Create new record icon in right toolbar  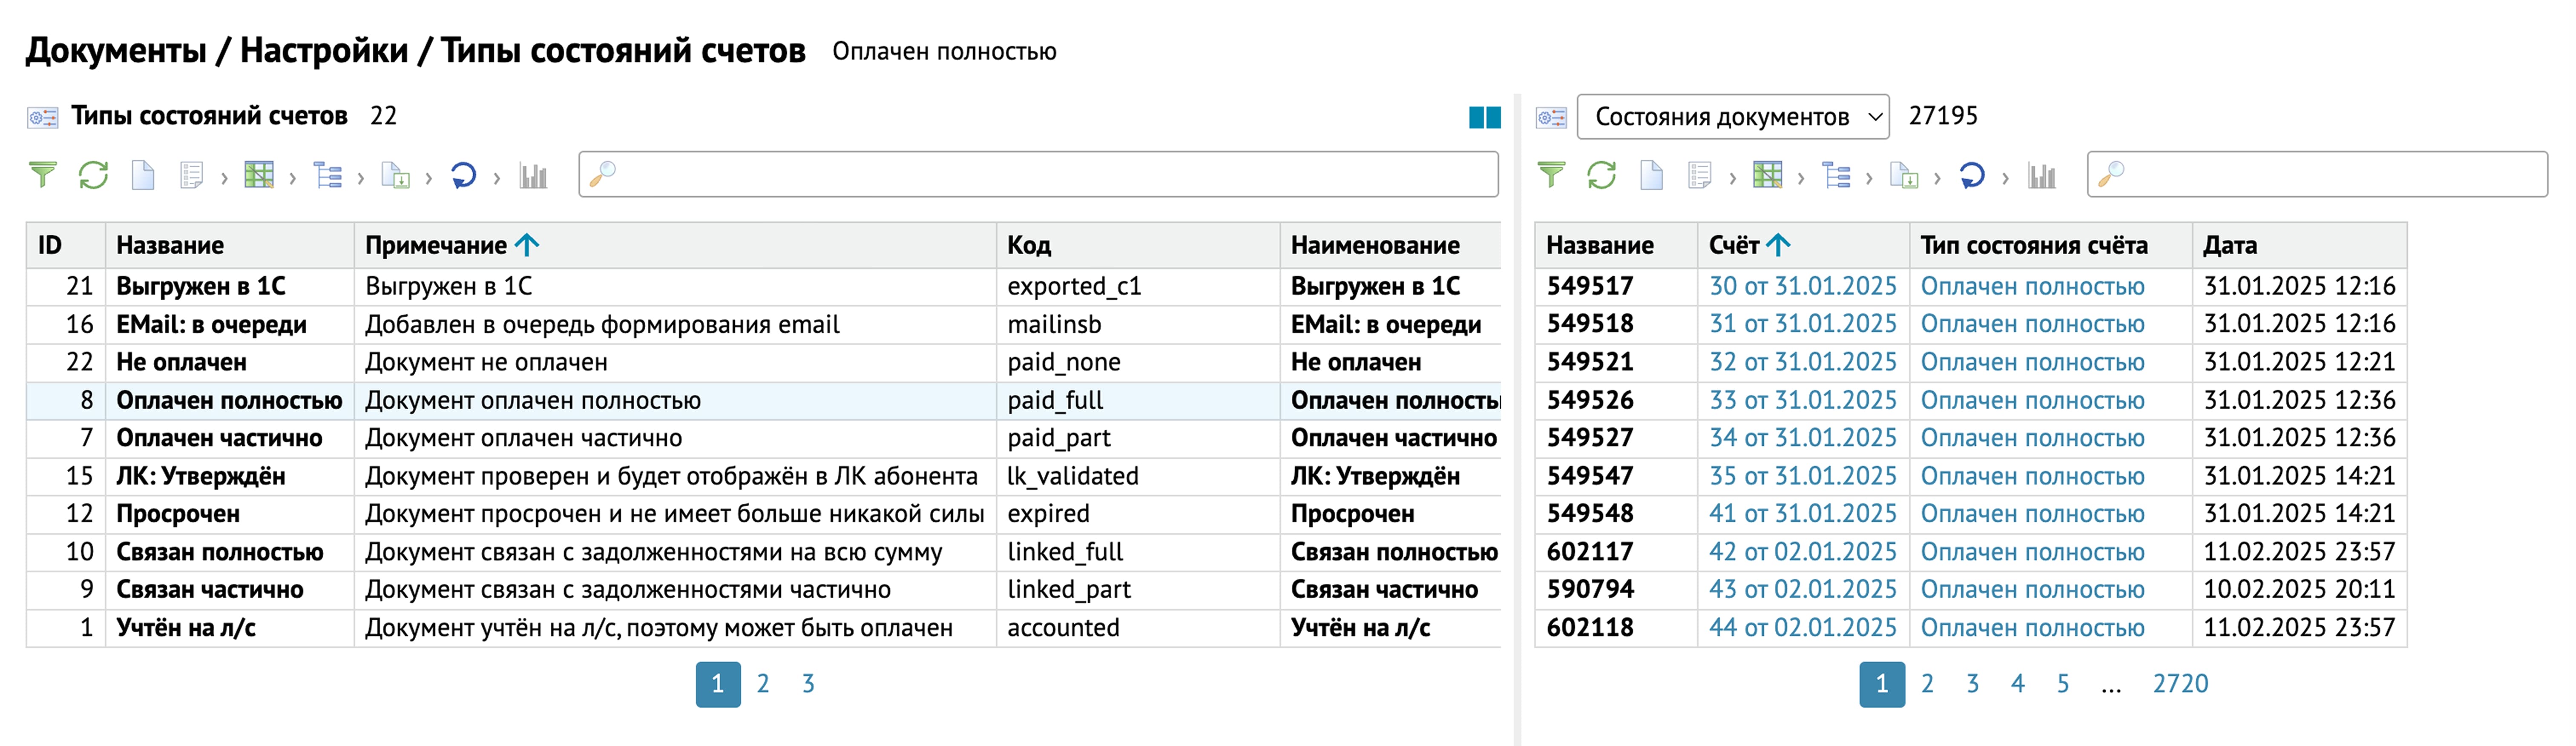[1651, 176]
